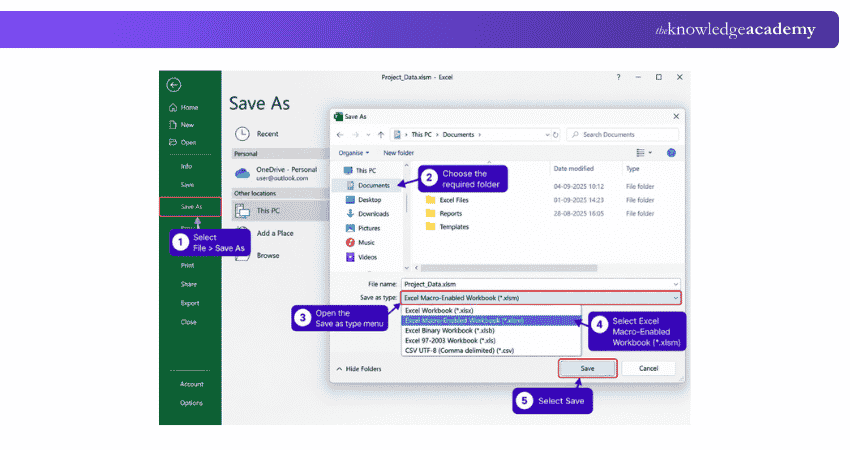Click This PC in the address breadcrumb

(x=421, y=134)
